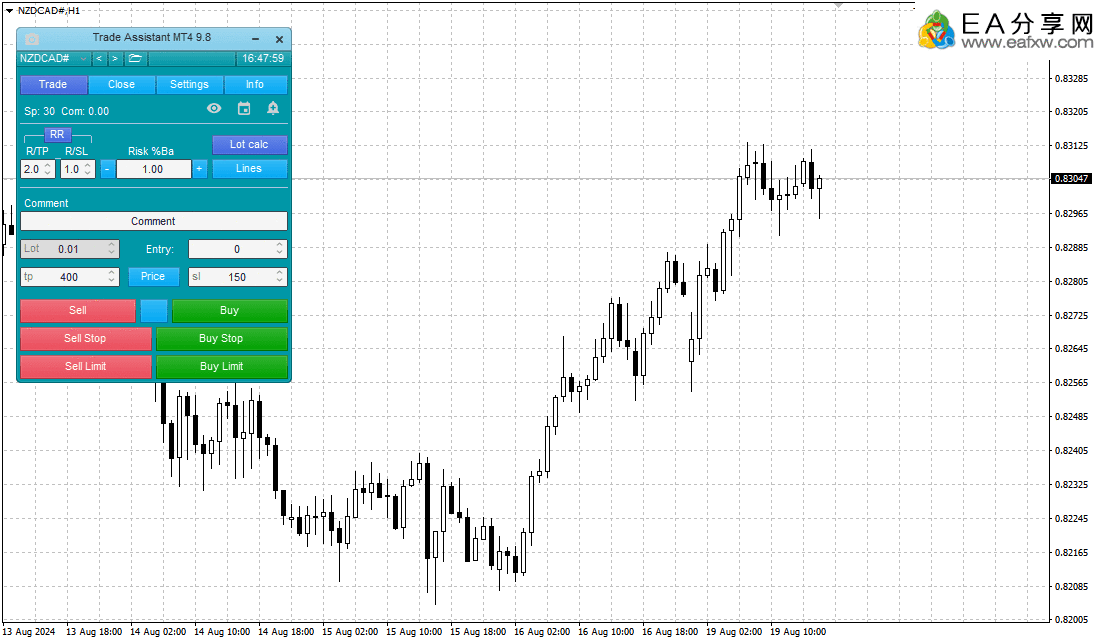The width and height of the screenshot is (1095, 643).
Task: Click the 16:47:59 clock display
Action: tap(263, 59)
